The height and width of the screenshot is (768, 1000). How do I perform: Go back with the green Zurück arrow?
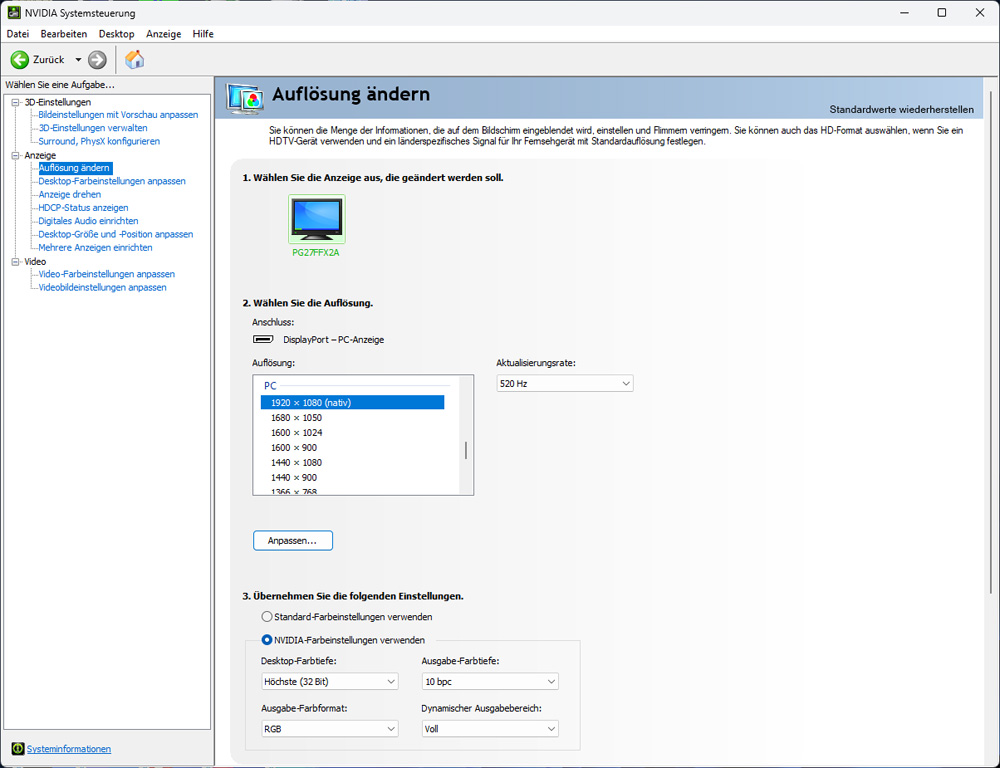tap(20, 59)
